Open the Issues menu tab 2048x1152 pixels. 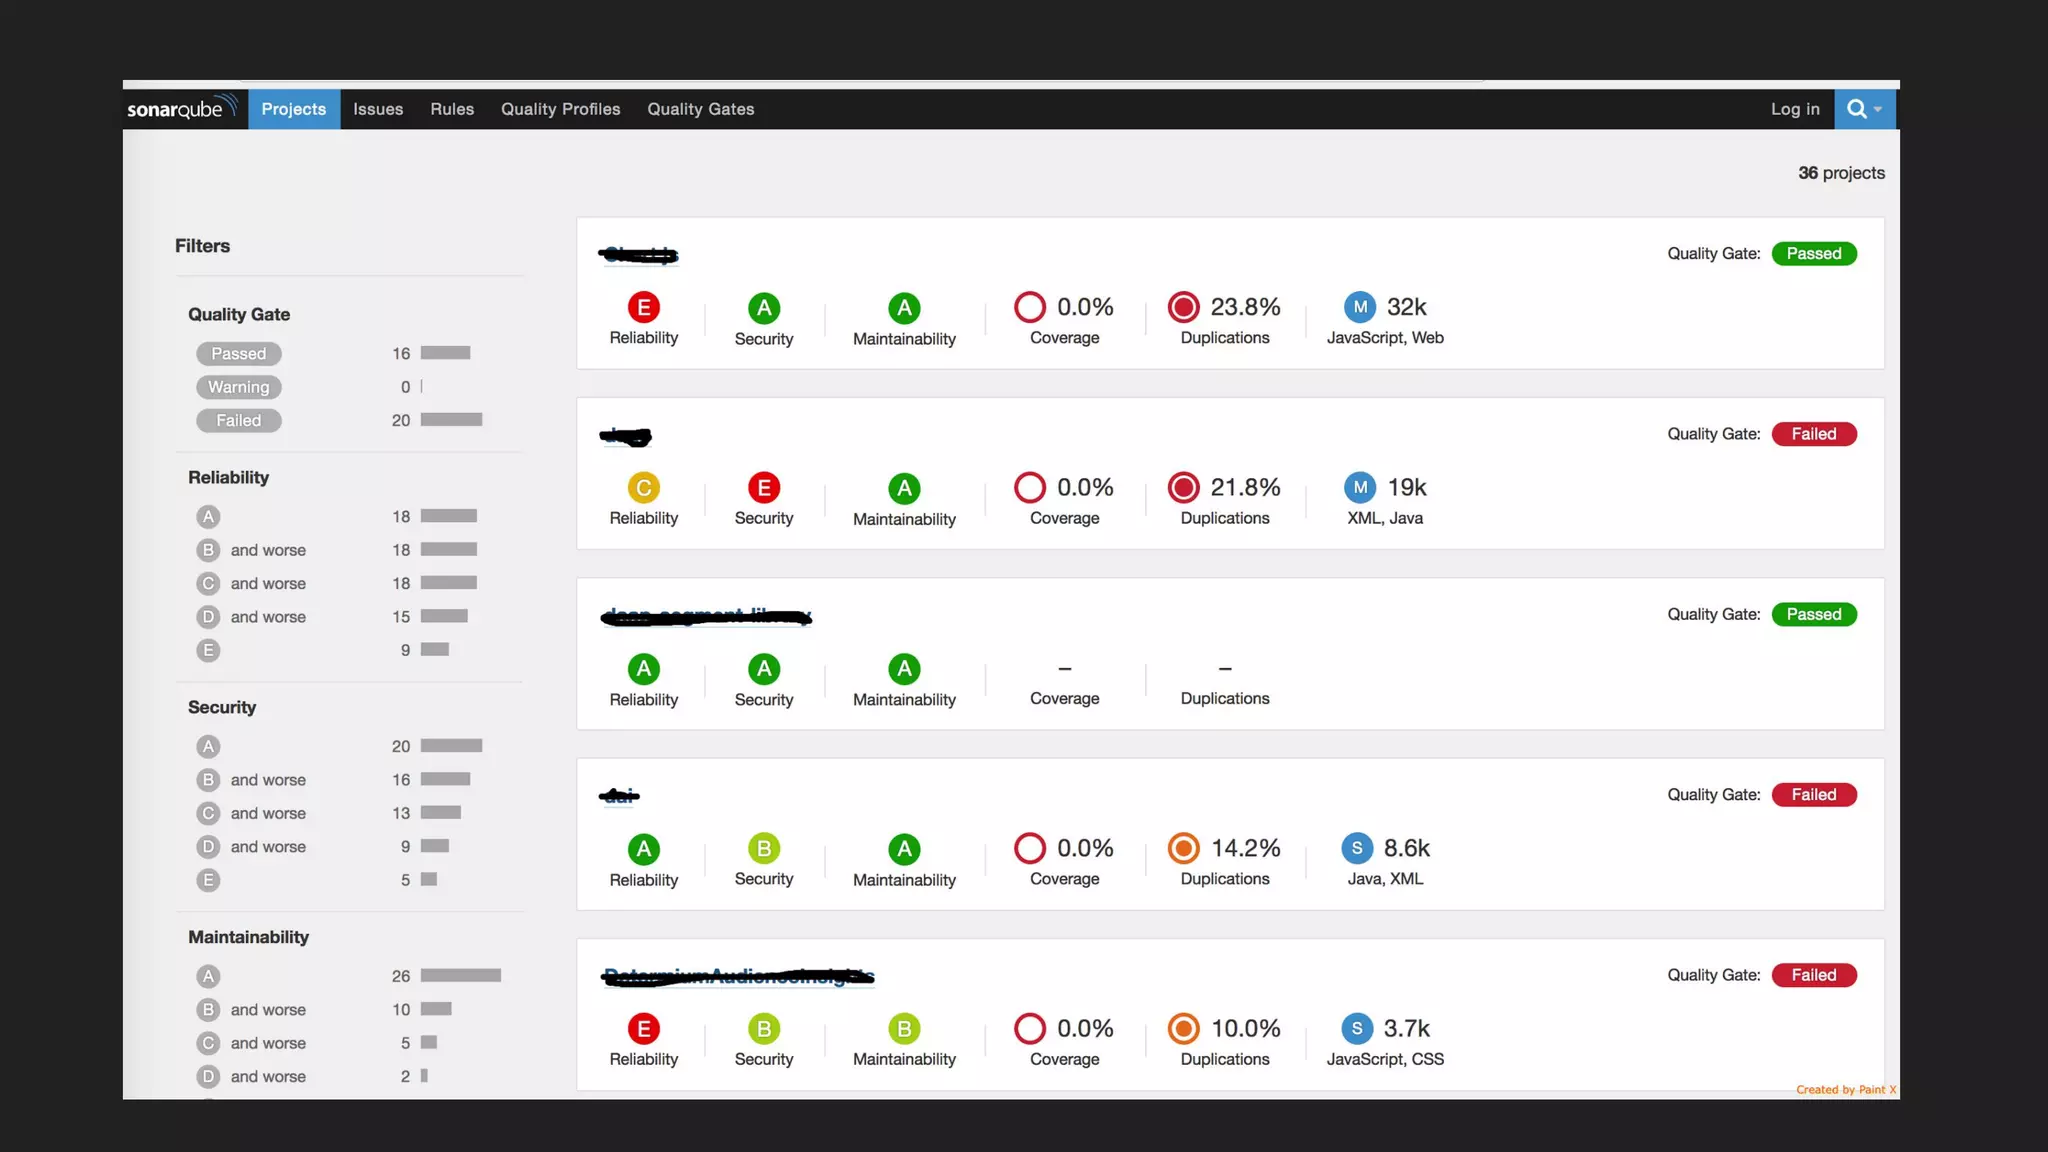tap(378, 109)
